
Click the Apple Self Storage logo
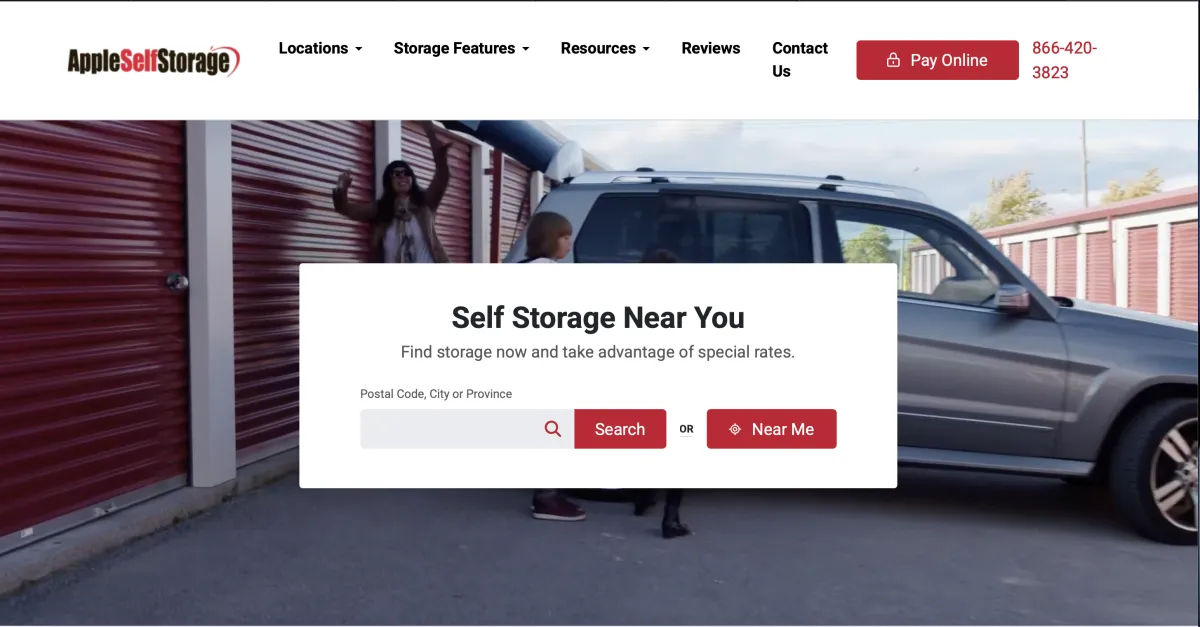click(x=154, y=61)
